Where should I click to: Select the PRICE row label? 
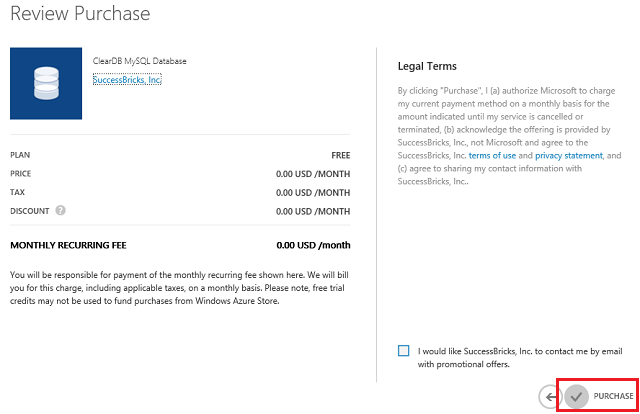coord(21,174)
